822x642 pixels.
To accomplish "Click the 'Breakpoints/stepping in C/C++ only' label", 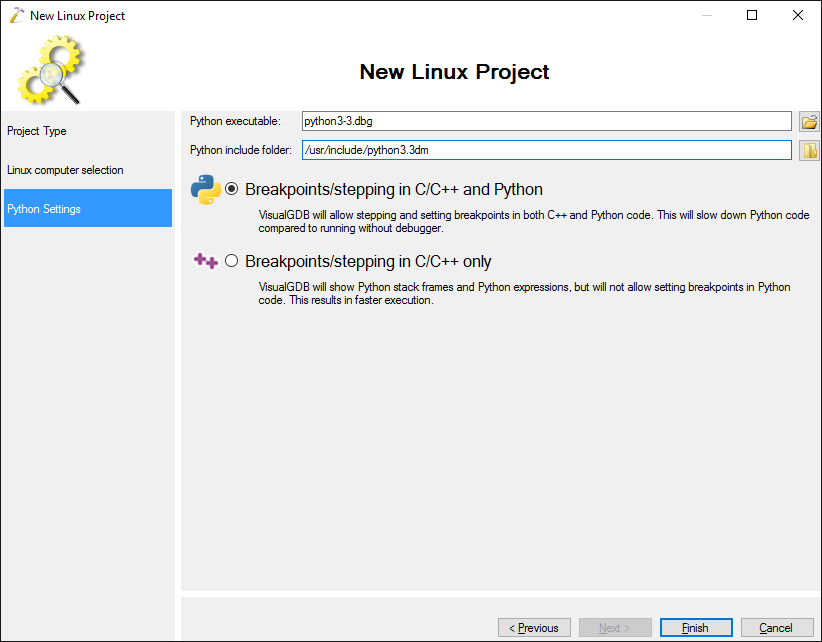I will [368, 262].
